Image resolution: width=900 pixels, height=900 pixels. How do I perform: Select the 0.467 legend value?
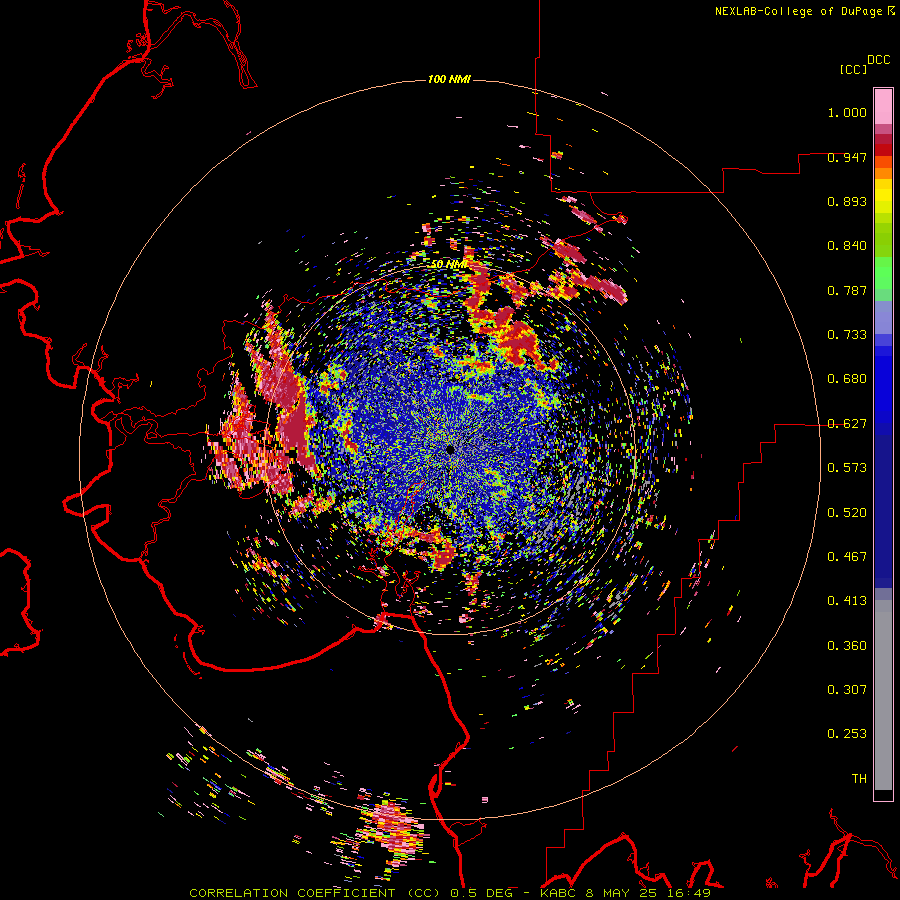[x=847, y=557]
